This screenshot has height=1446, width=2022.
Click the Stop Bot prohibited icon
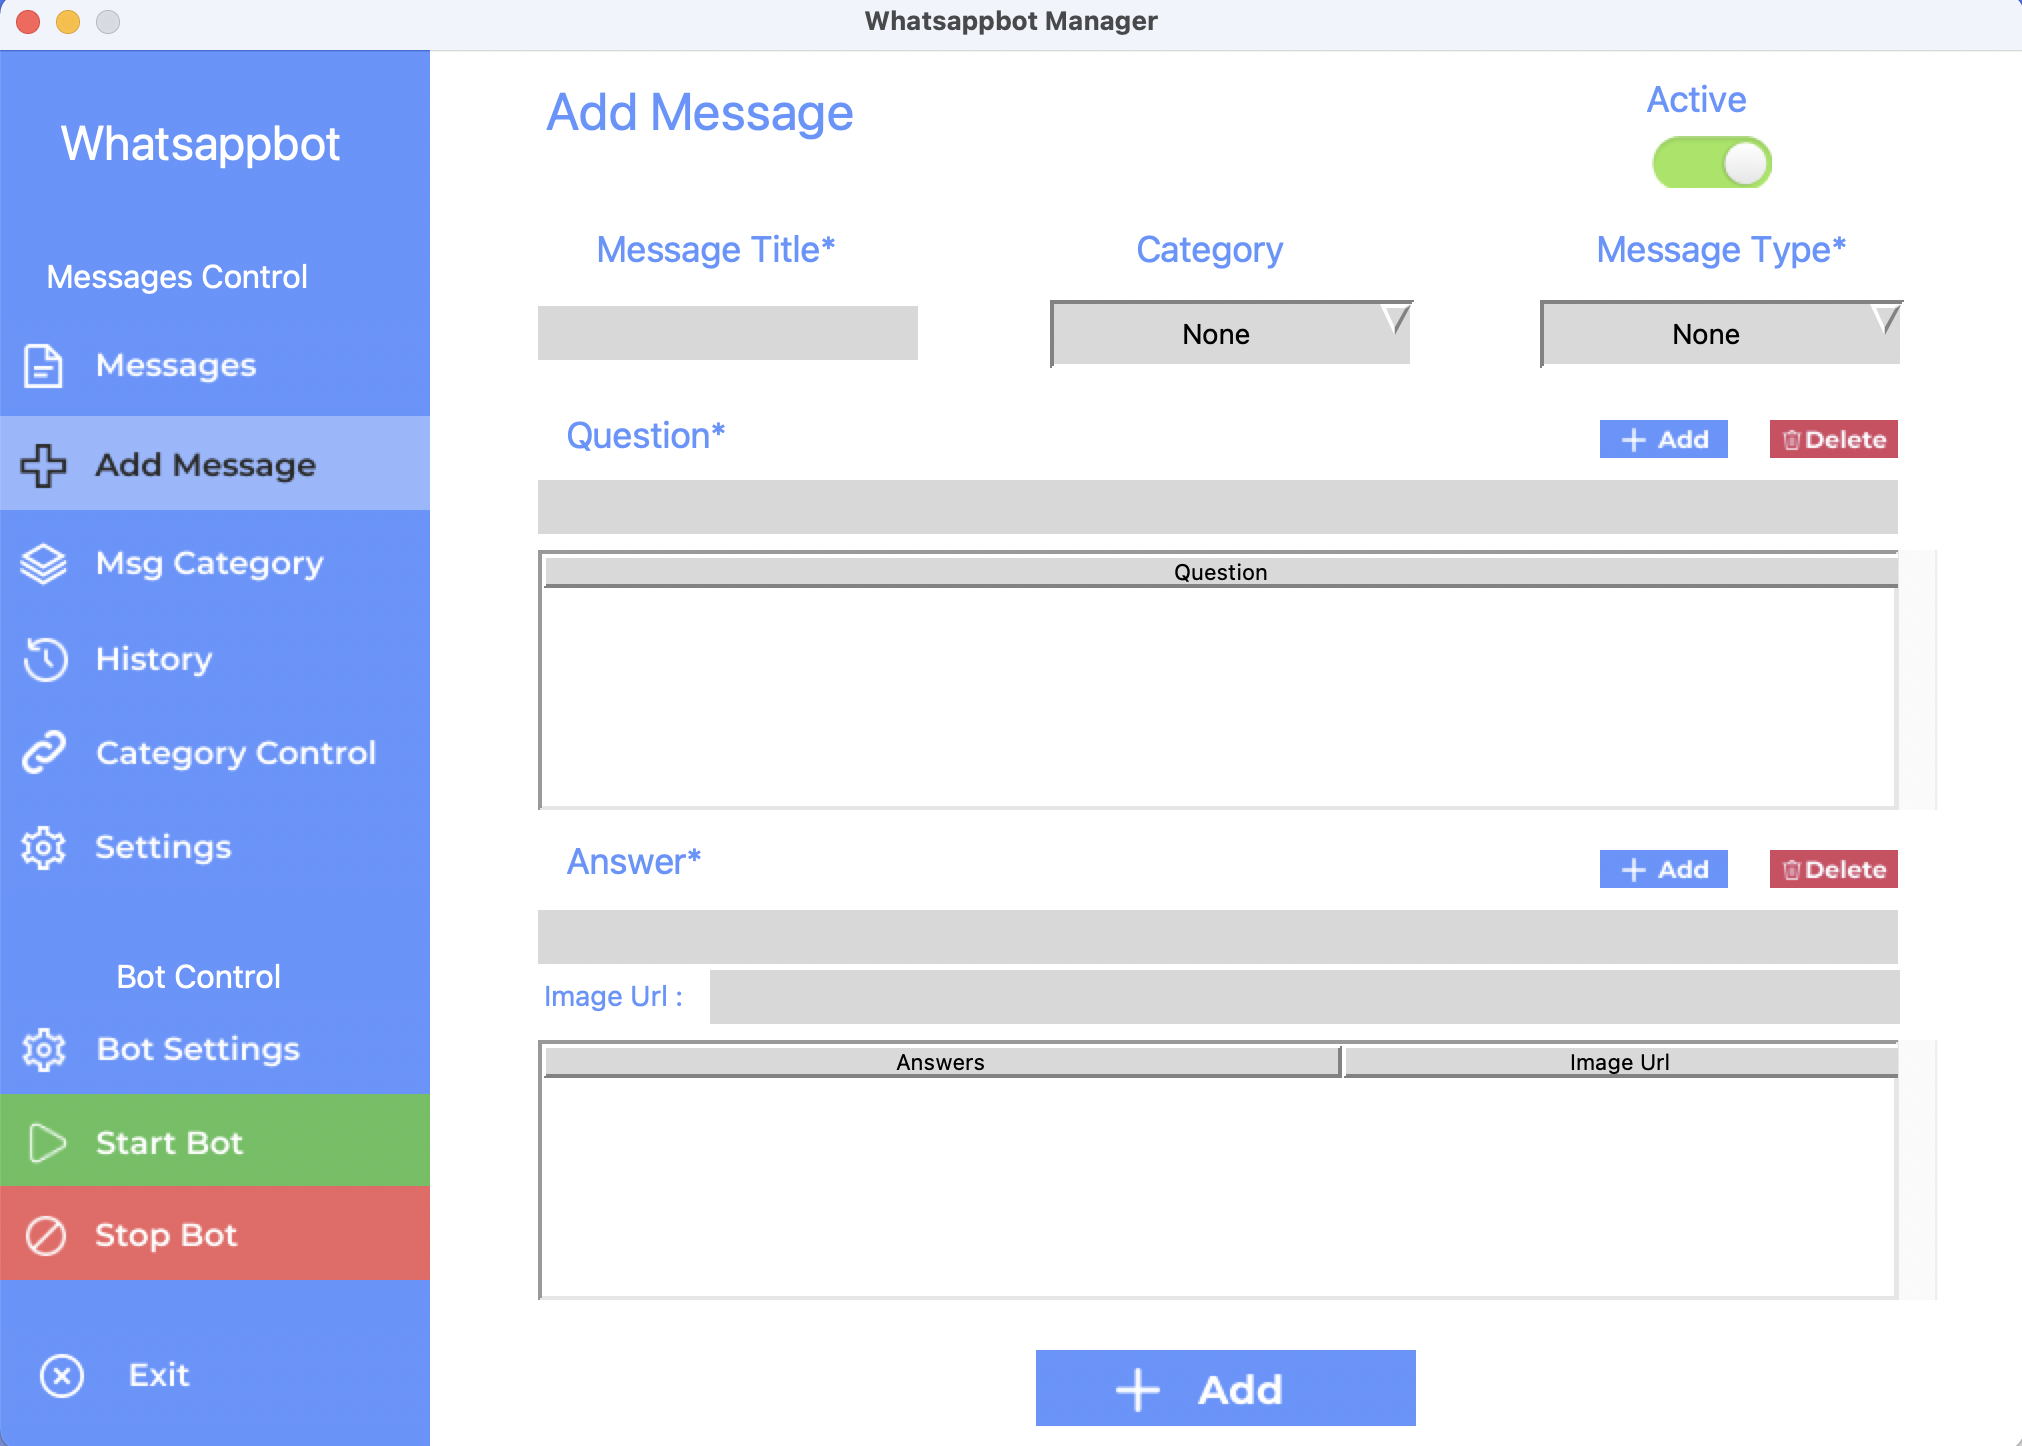coord(45,1236)
